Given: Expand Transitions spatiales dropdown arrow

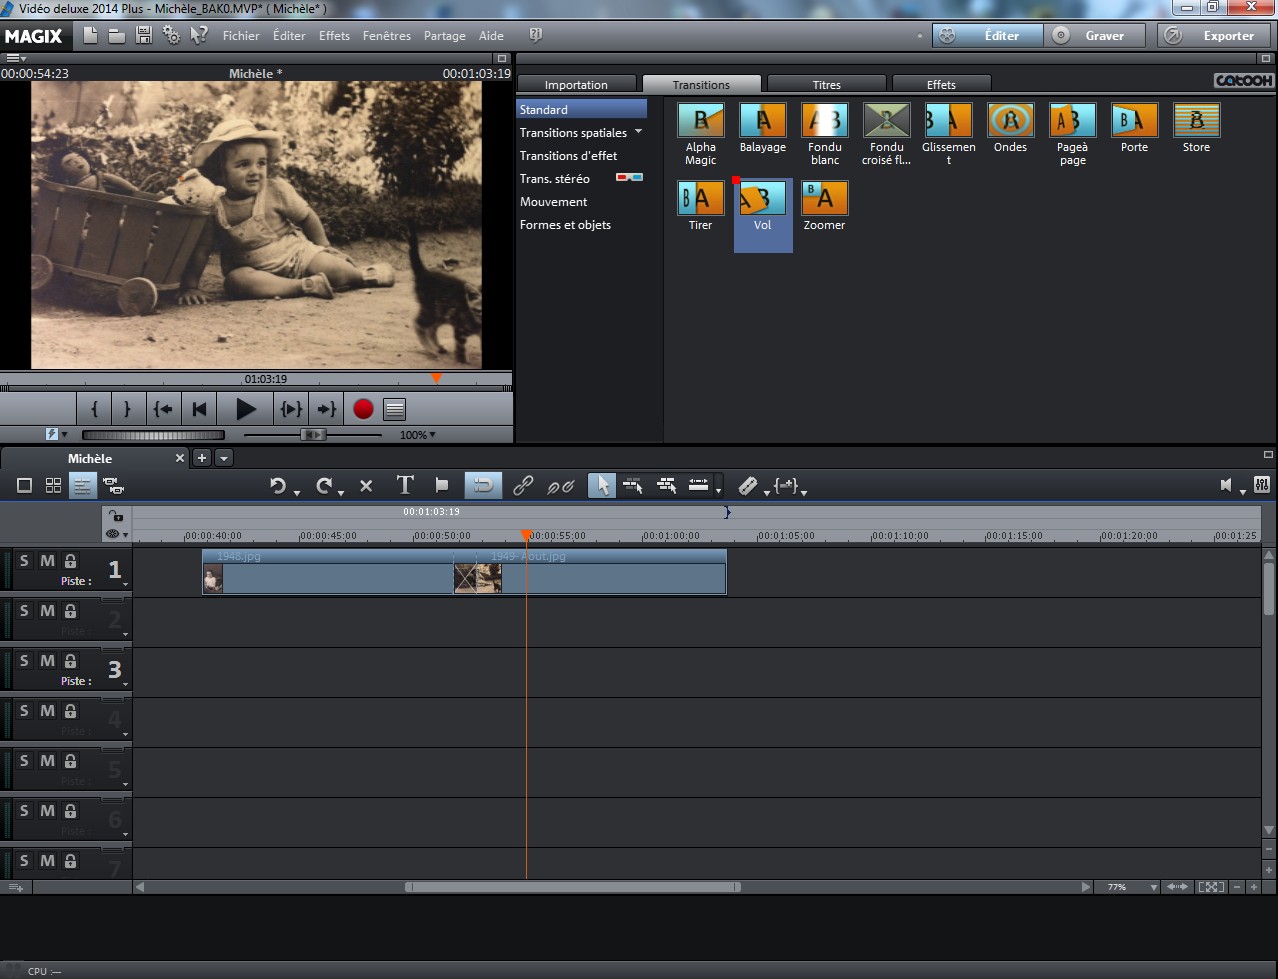Looking at the screenshot, I should pos(639,132).
